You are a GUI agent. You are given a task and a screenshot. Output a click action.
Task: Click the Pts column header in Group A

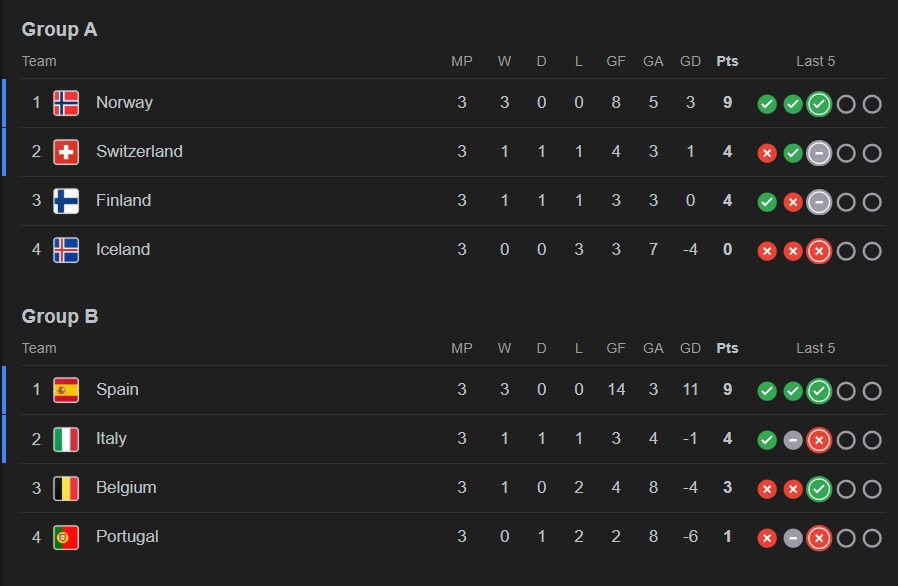[727, 61]
